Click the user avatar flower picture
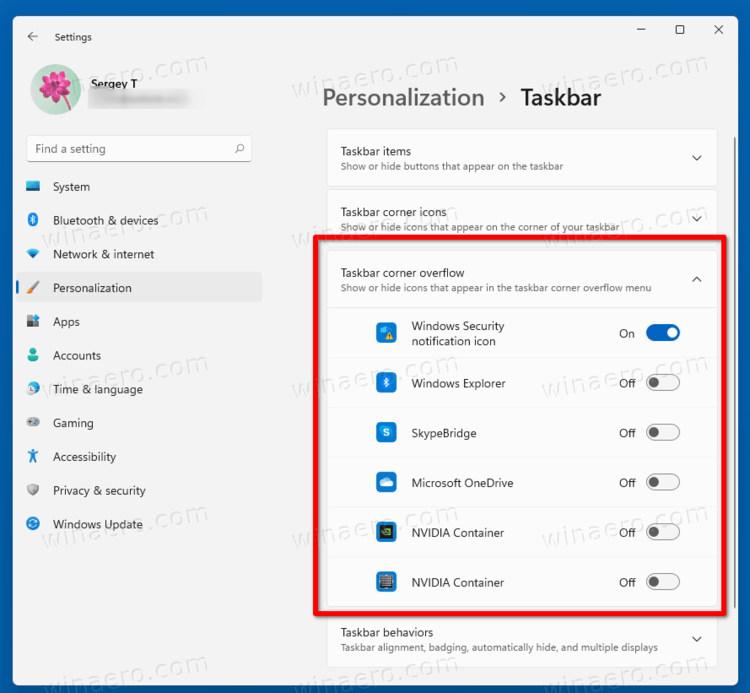 (56, 89)
